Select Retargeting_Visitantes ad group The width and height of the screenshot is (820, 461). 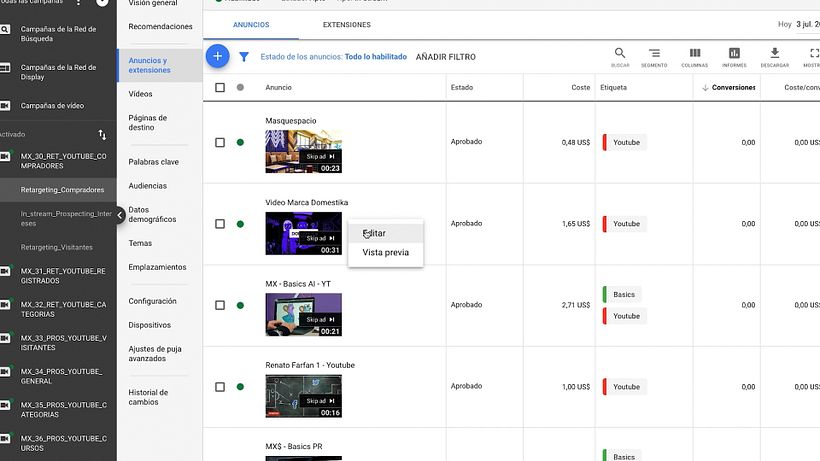pos(58,247)
